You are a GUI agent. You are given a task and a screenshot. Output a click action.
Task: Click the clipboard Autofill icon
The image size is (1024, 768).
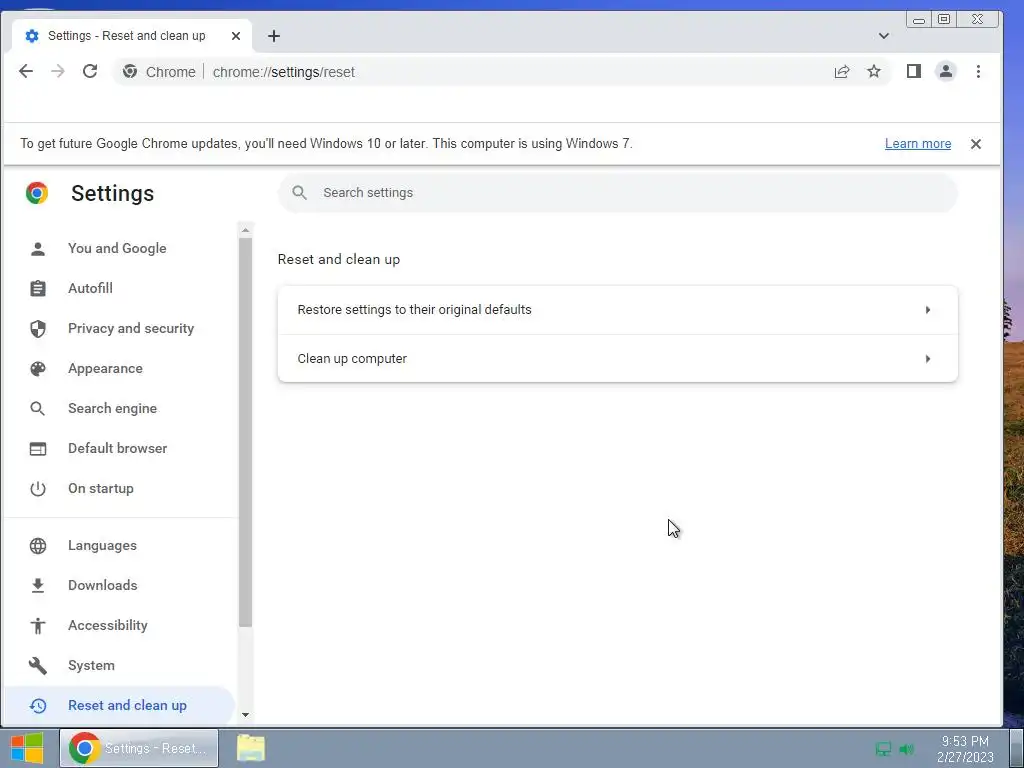38,288
